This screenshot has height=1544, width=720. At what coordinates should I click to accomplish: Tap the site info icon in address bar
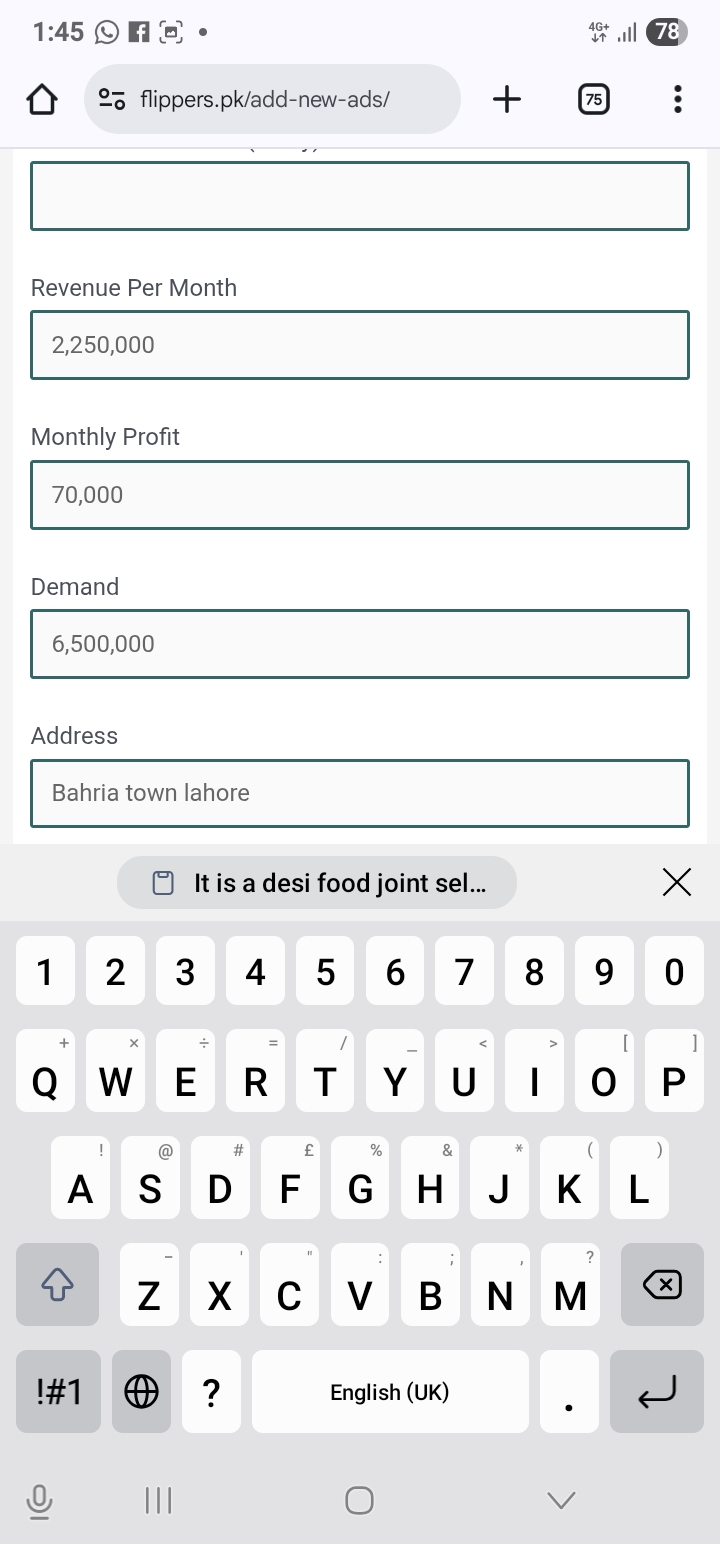(112, 99)
